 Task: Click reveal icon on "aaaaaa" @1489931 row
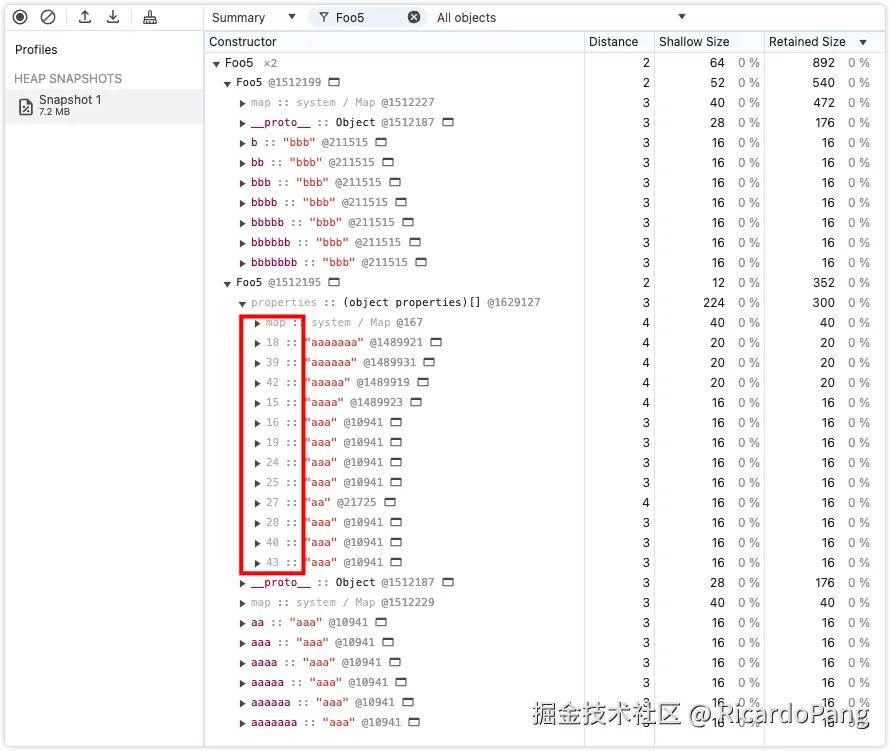[429, 362]
